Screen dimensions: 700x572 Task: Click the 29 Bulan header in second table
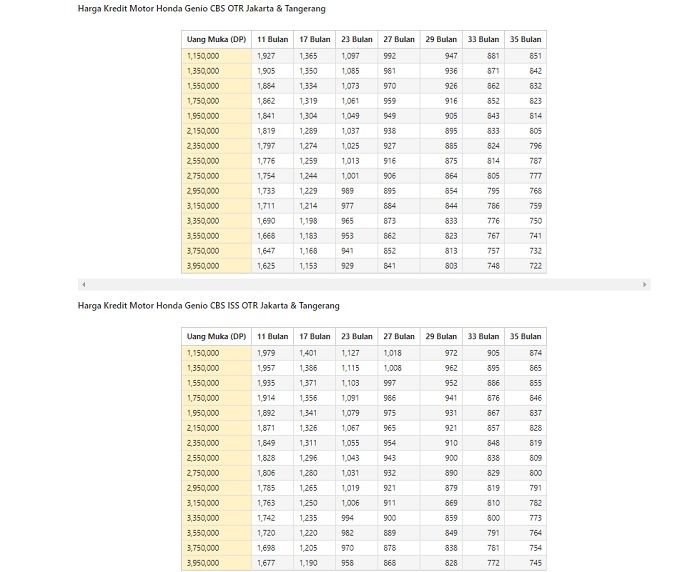pos(441,336)
